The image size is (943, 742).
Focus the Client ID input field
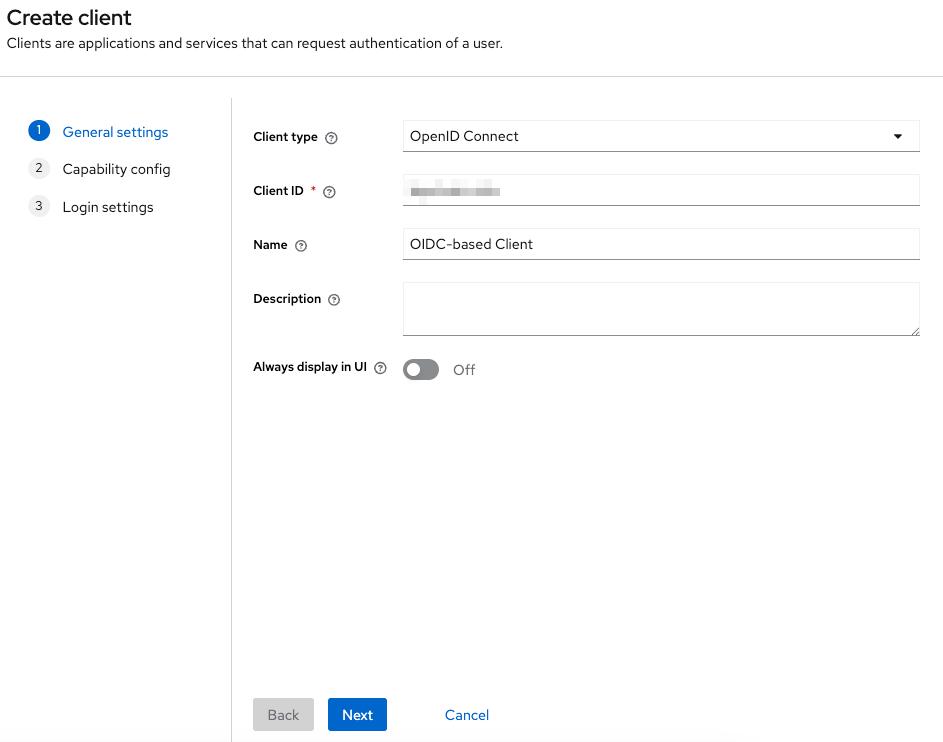[x=660, y=190]
